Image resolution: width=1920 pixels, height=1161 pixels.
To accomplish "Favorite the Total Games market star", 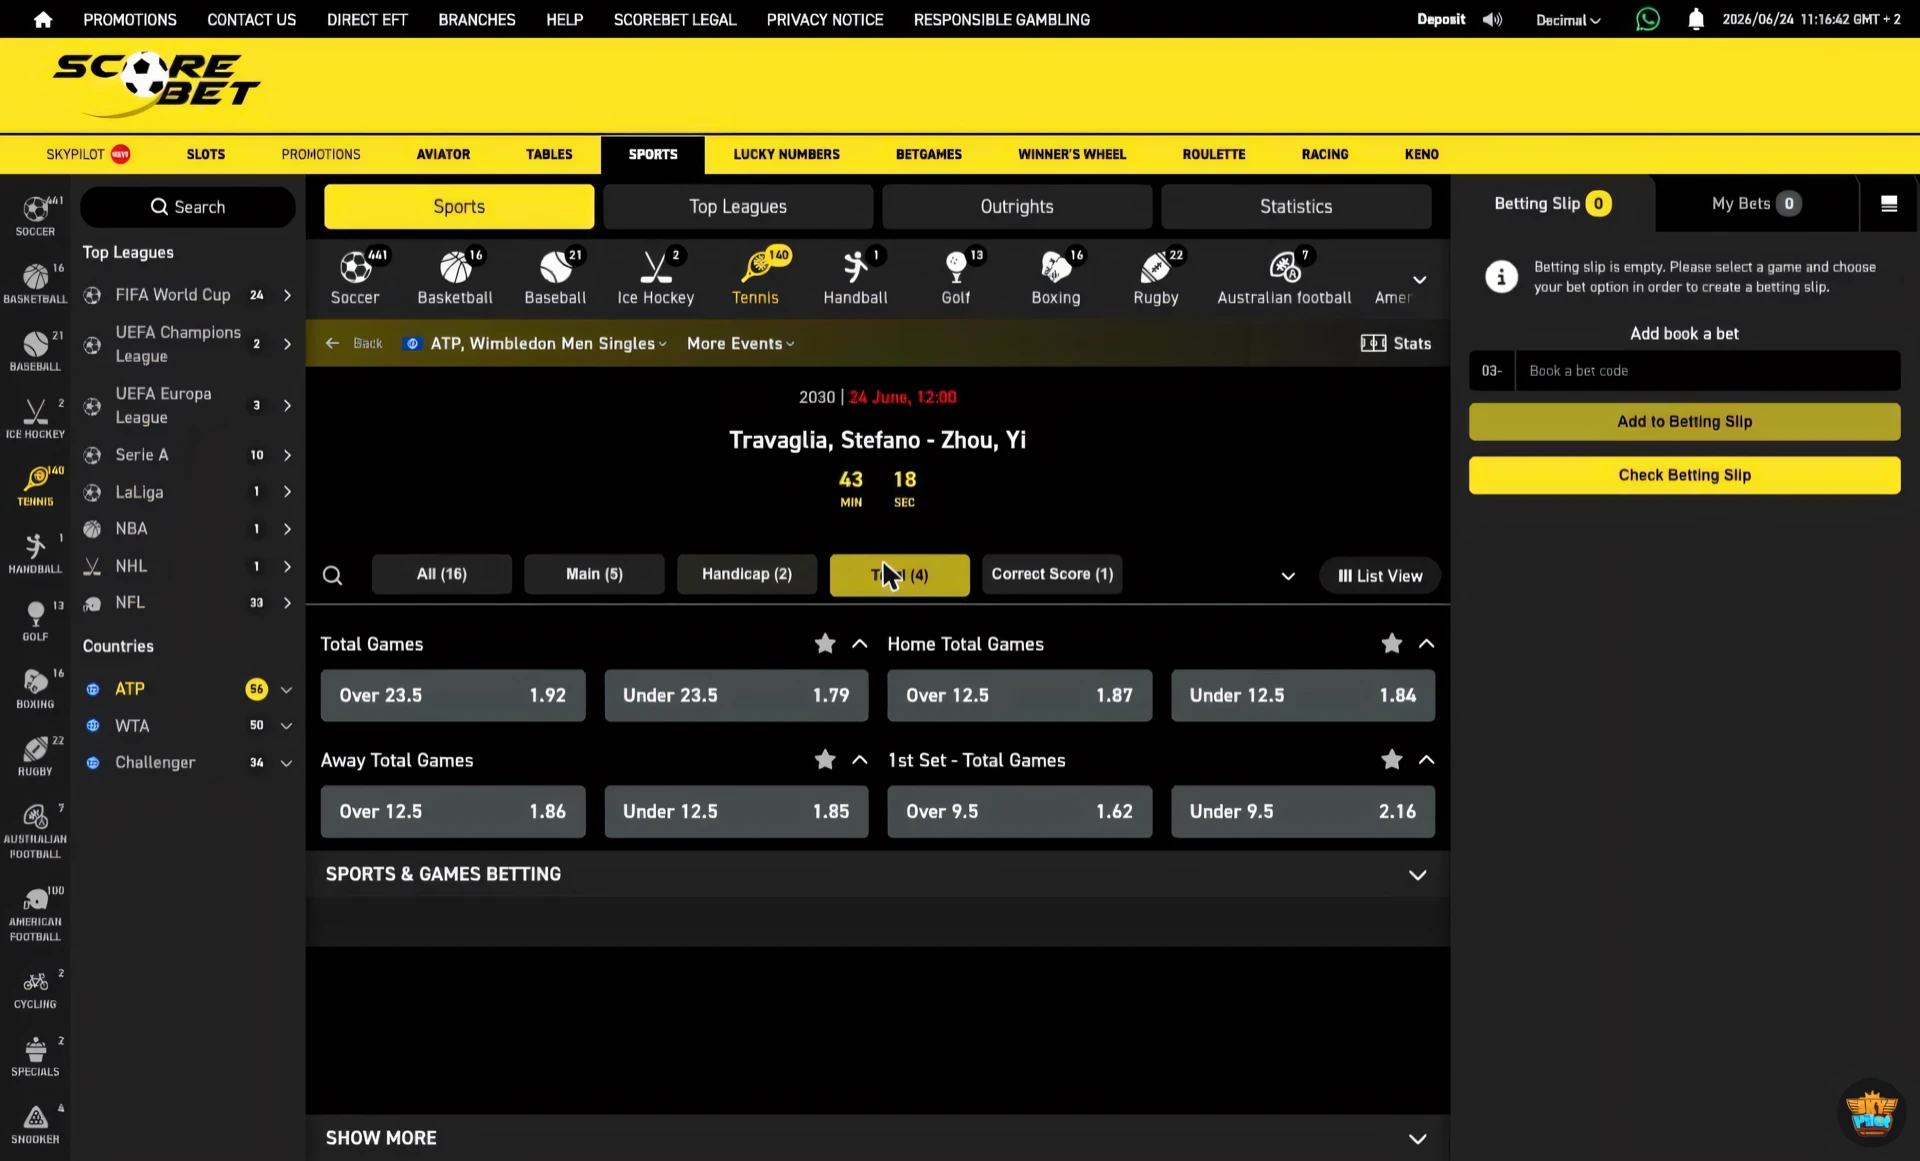I will (824, 644).
